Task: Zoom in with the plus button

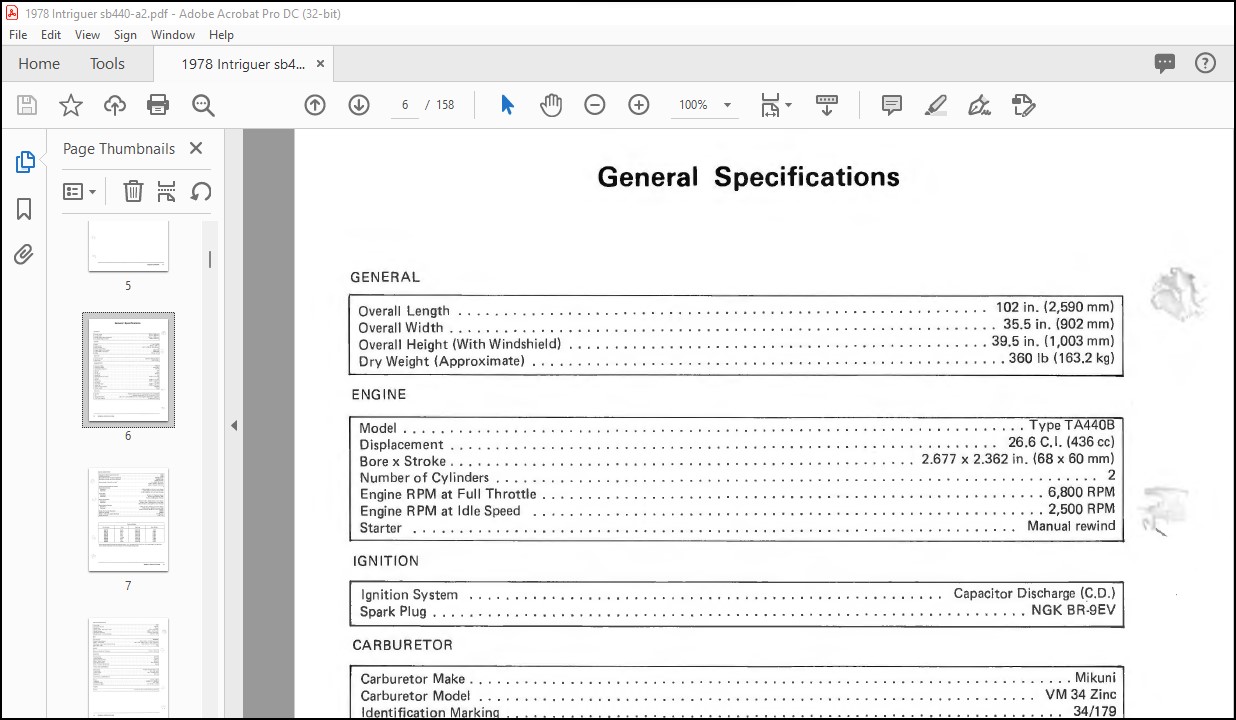Action: tap(639, 105)
